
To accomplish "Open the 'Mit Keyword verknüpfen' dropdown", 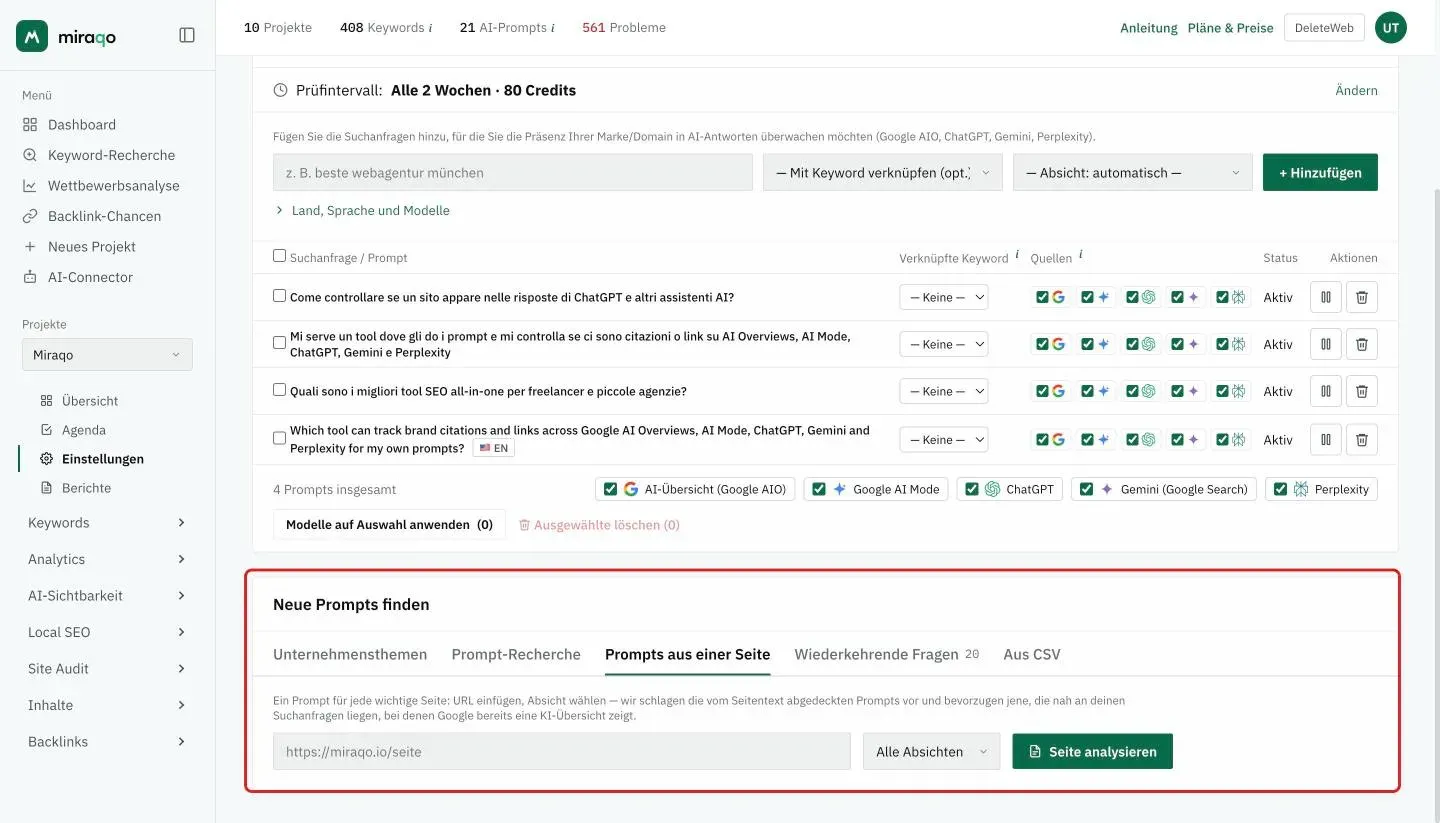I will click(883, 172).
